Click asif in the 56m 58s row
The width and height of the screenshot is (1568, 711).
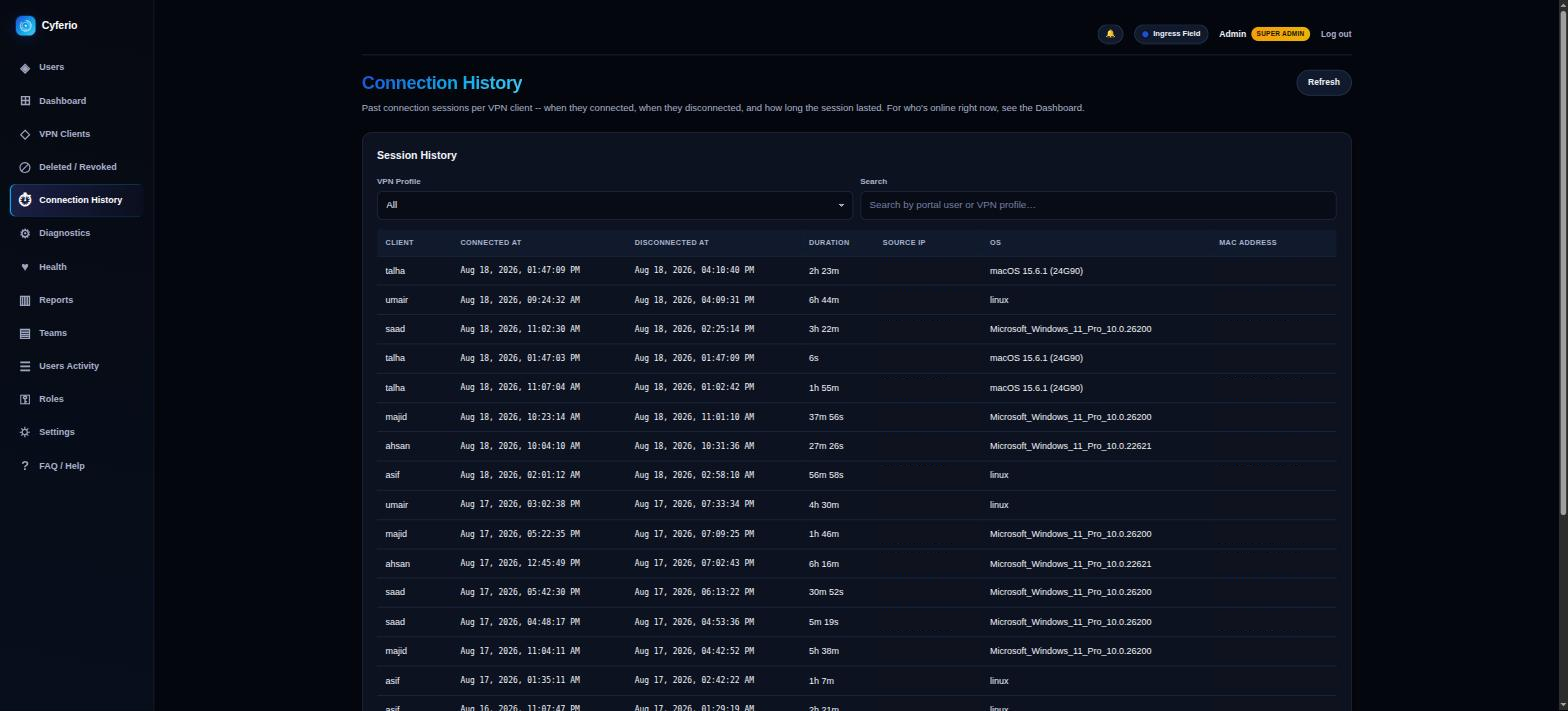(392, 475)
